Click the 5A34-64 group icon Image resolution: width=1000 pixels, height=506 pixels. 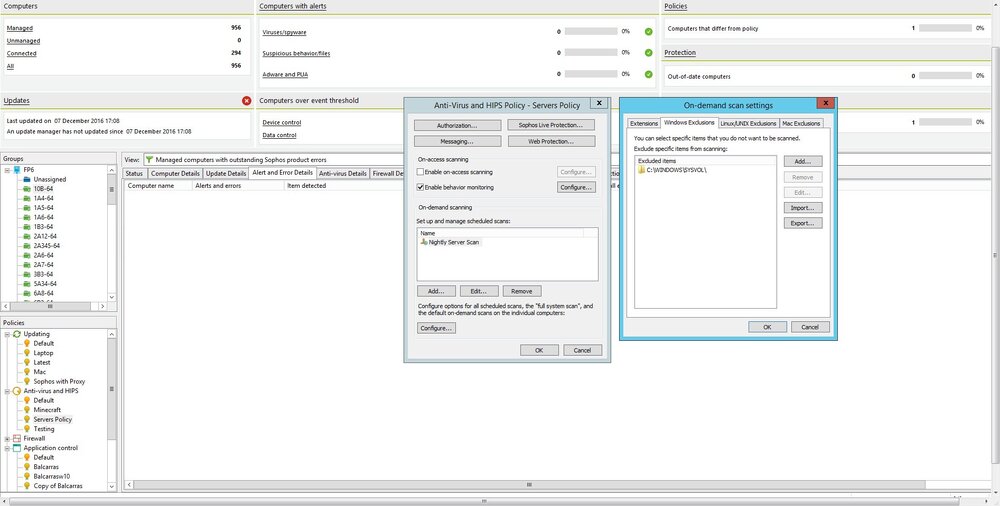(x=27, y=283)
